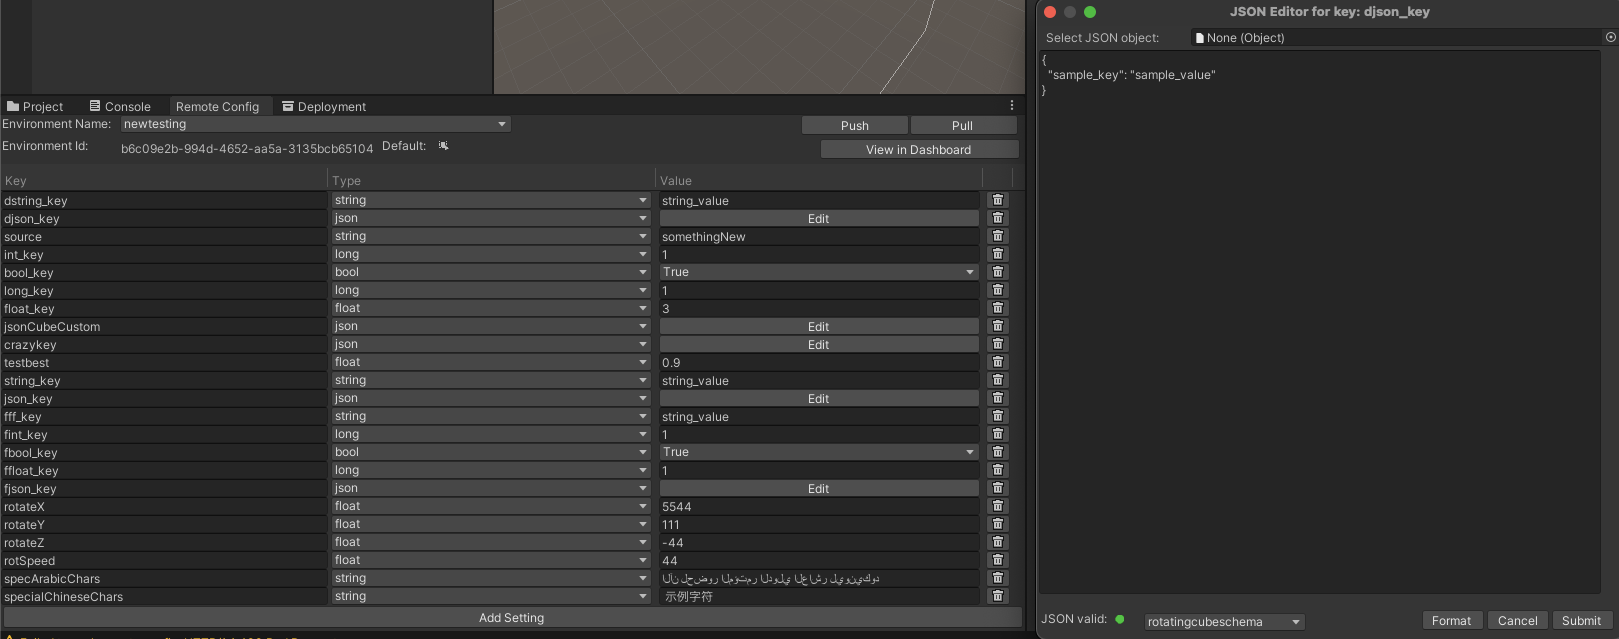
Task: Switch to the Console tab
Action: point(120,106)
